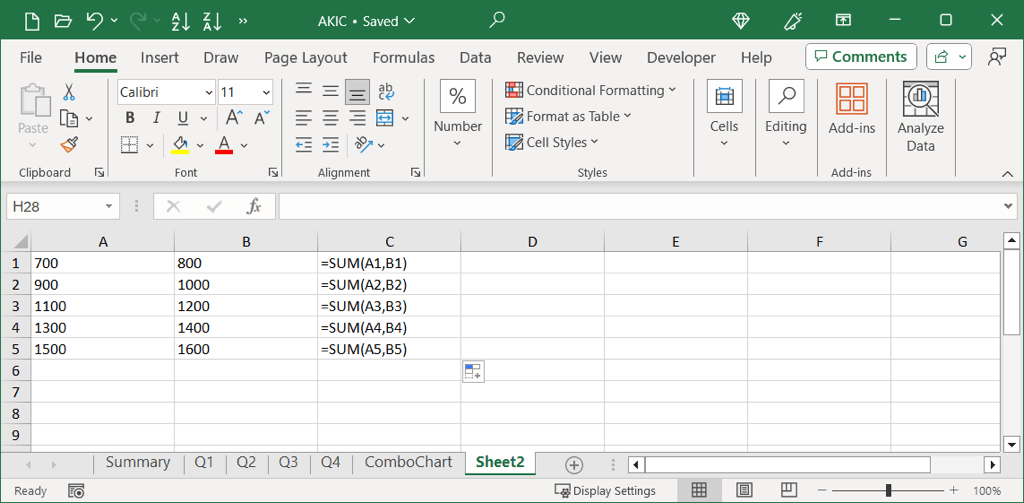Toggle Italic formatting

(156, 118)
